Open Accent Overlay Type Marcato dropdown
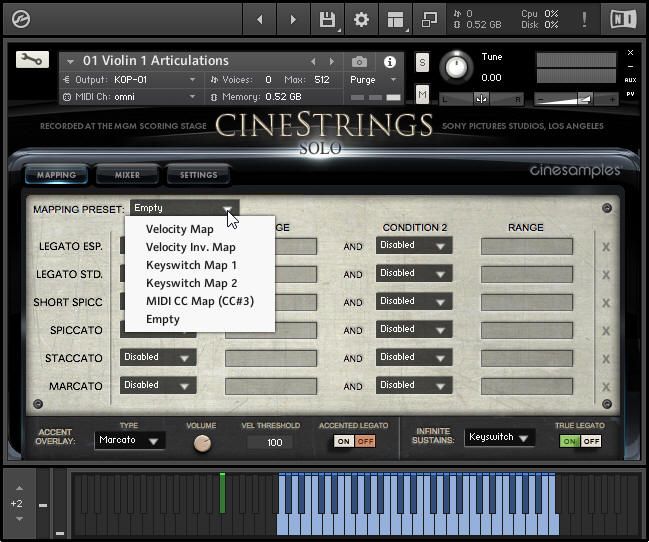The image size is (649, 542). [x=130, y=440]
